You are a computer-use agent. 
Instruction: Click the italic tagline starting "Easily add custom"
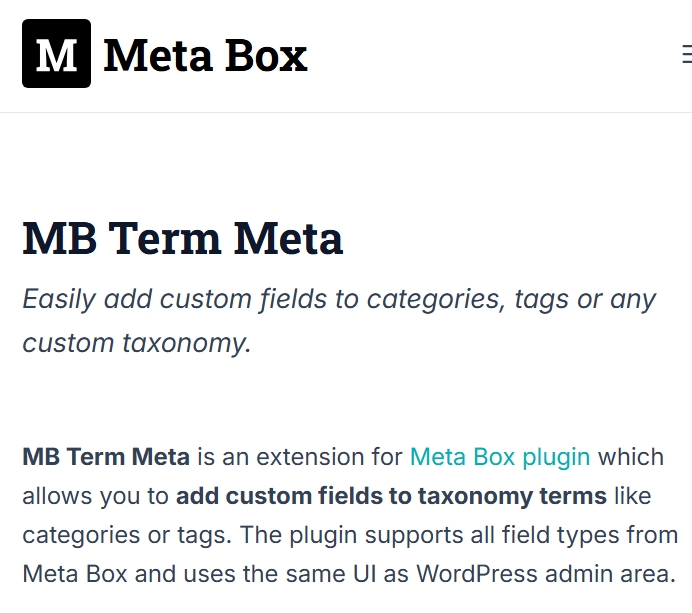(339, 321)
